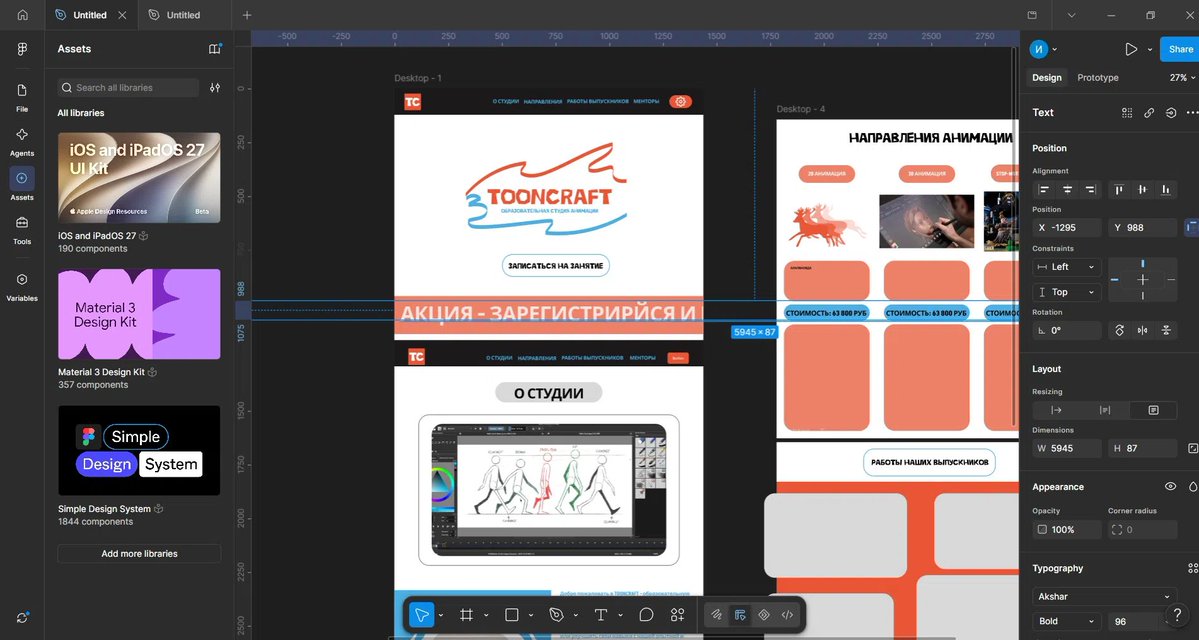Flip selection horizontally
The image size is (1199, 640).
coord(1142,330)
